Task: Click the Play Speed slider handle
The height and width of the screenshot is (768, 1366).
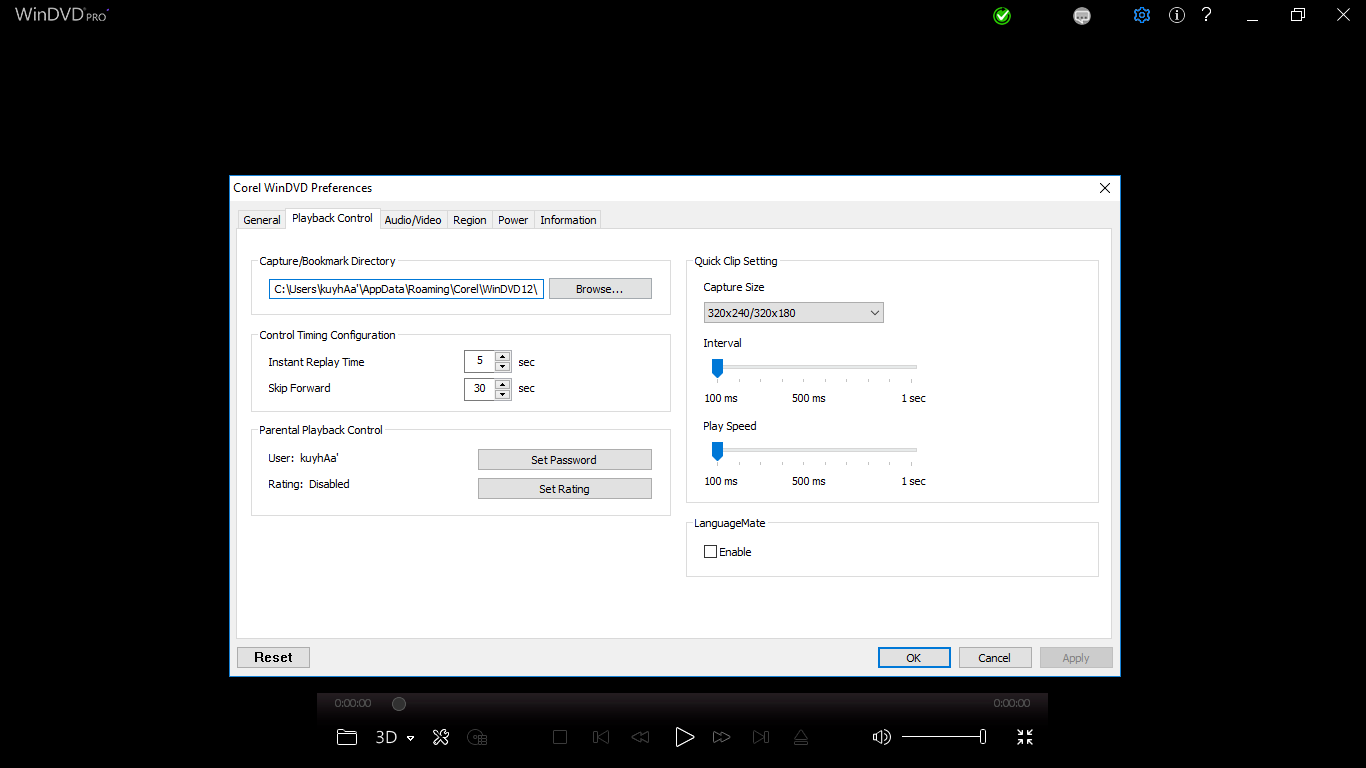Action: coord(717,452)
